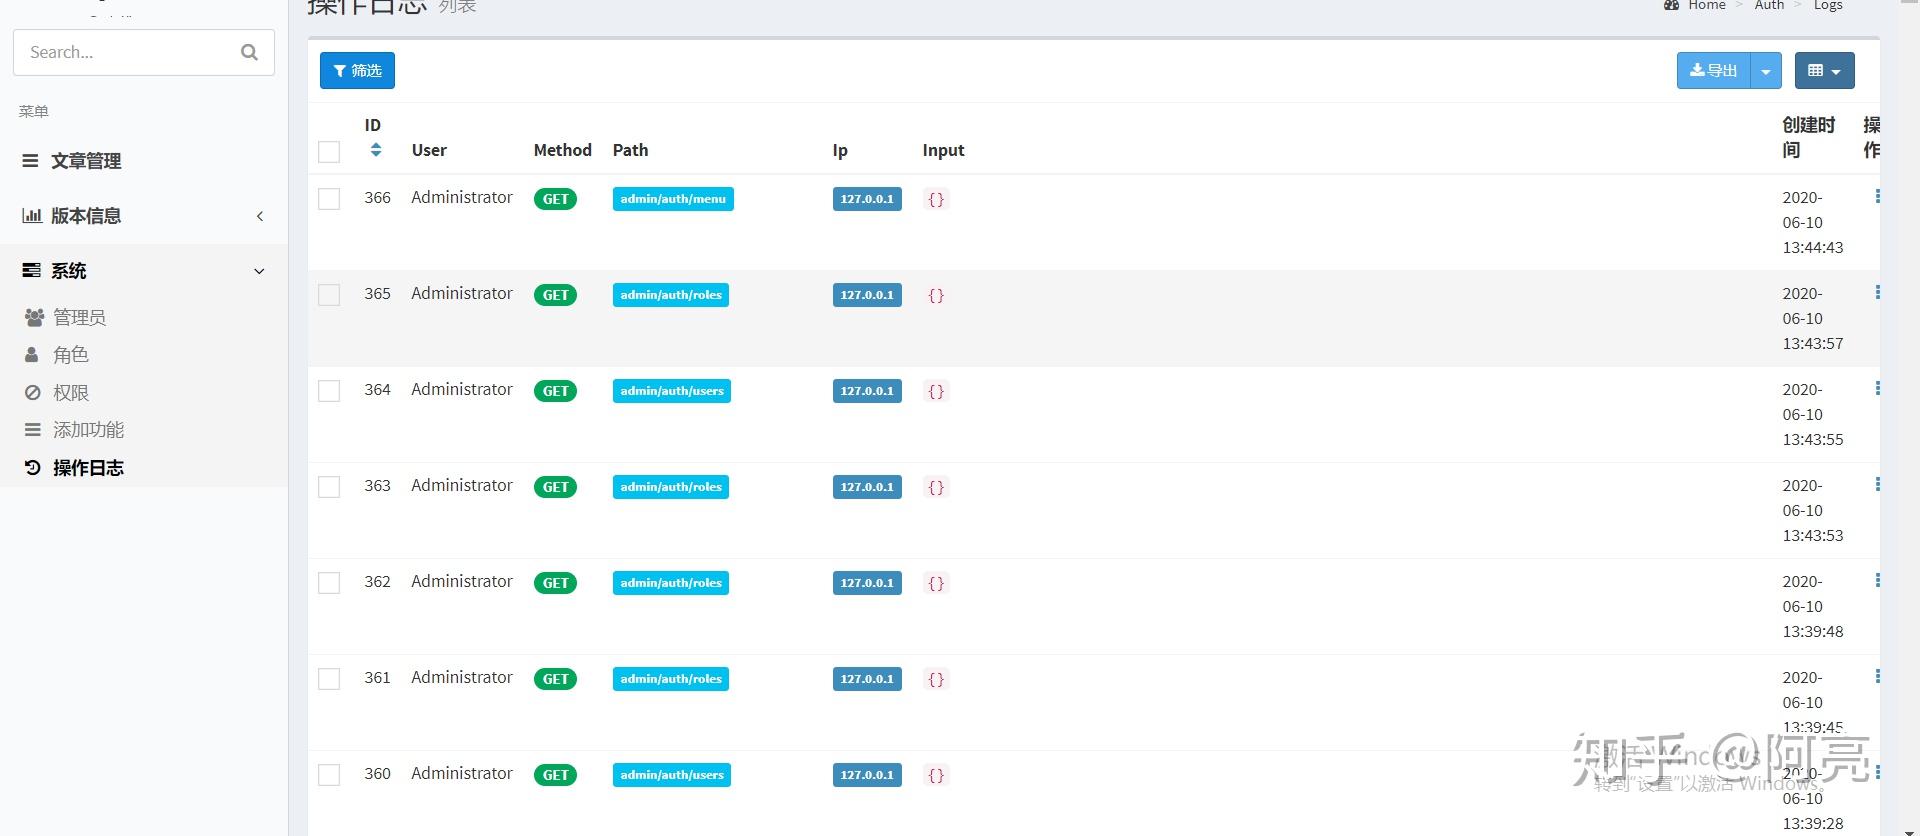Open actions menu for log row 365

pyautogui.click(x=1877, y=293)
